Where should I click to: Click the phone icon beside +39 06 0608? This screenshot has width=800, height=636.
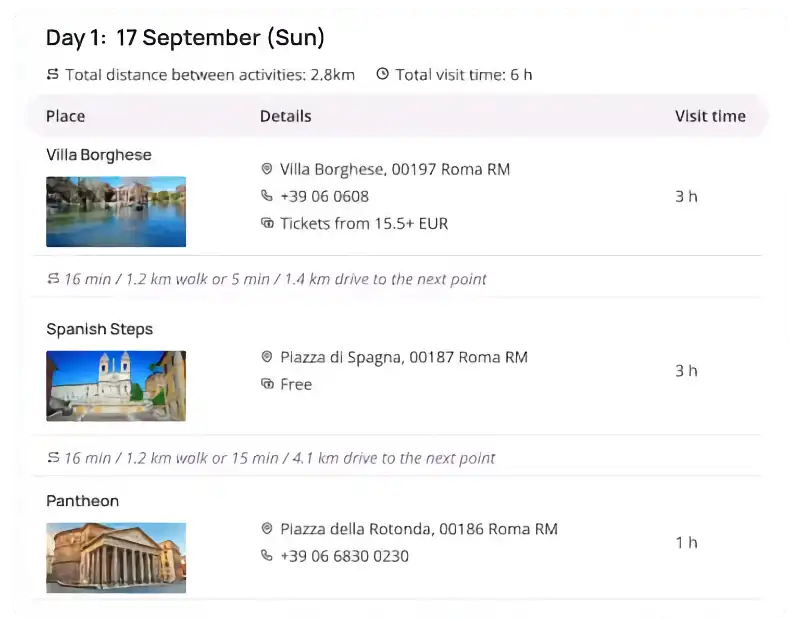tap(267, 196)
